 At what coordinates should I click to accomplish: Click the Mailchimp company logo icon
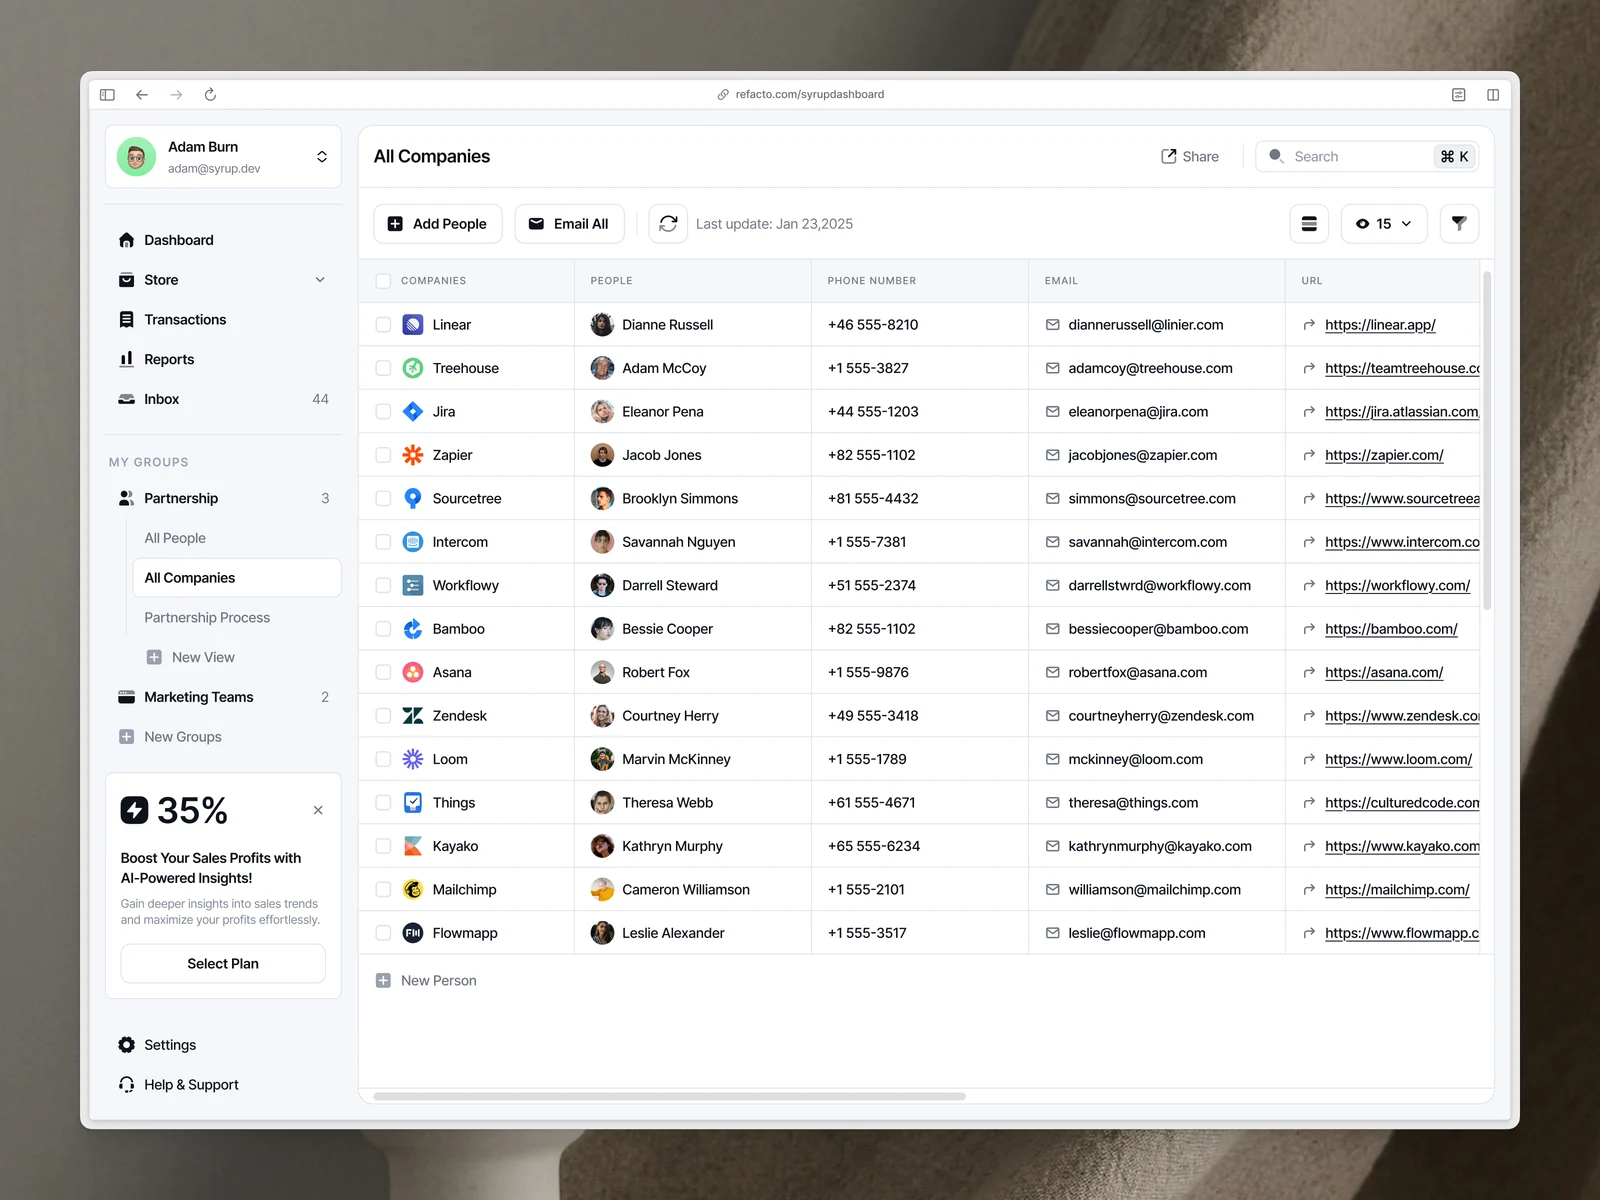(413, 890)
